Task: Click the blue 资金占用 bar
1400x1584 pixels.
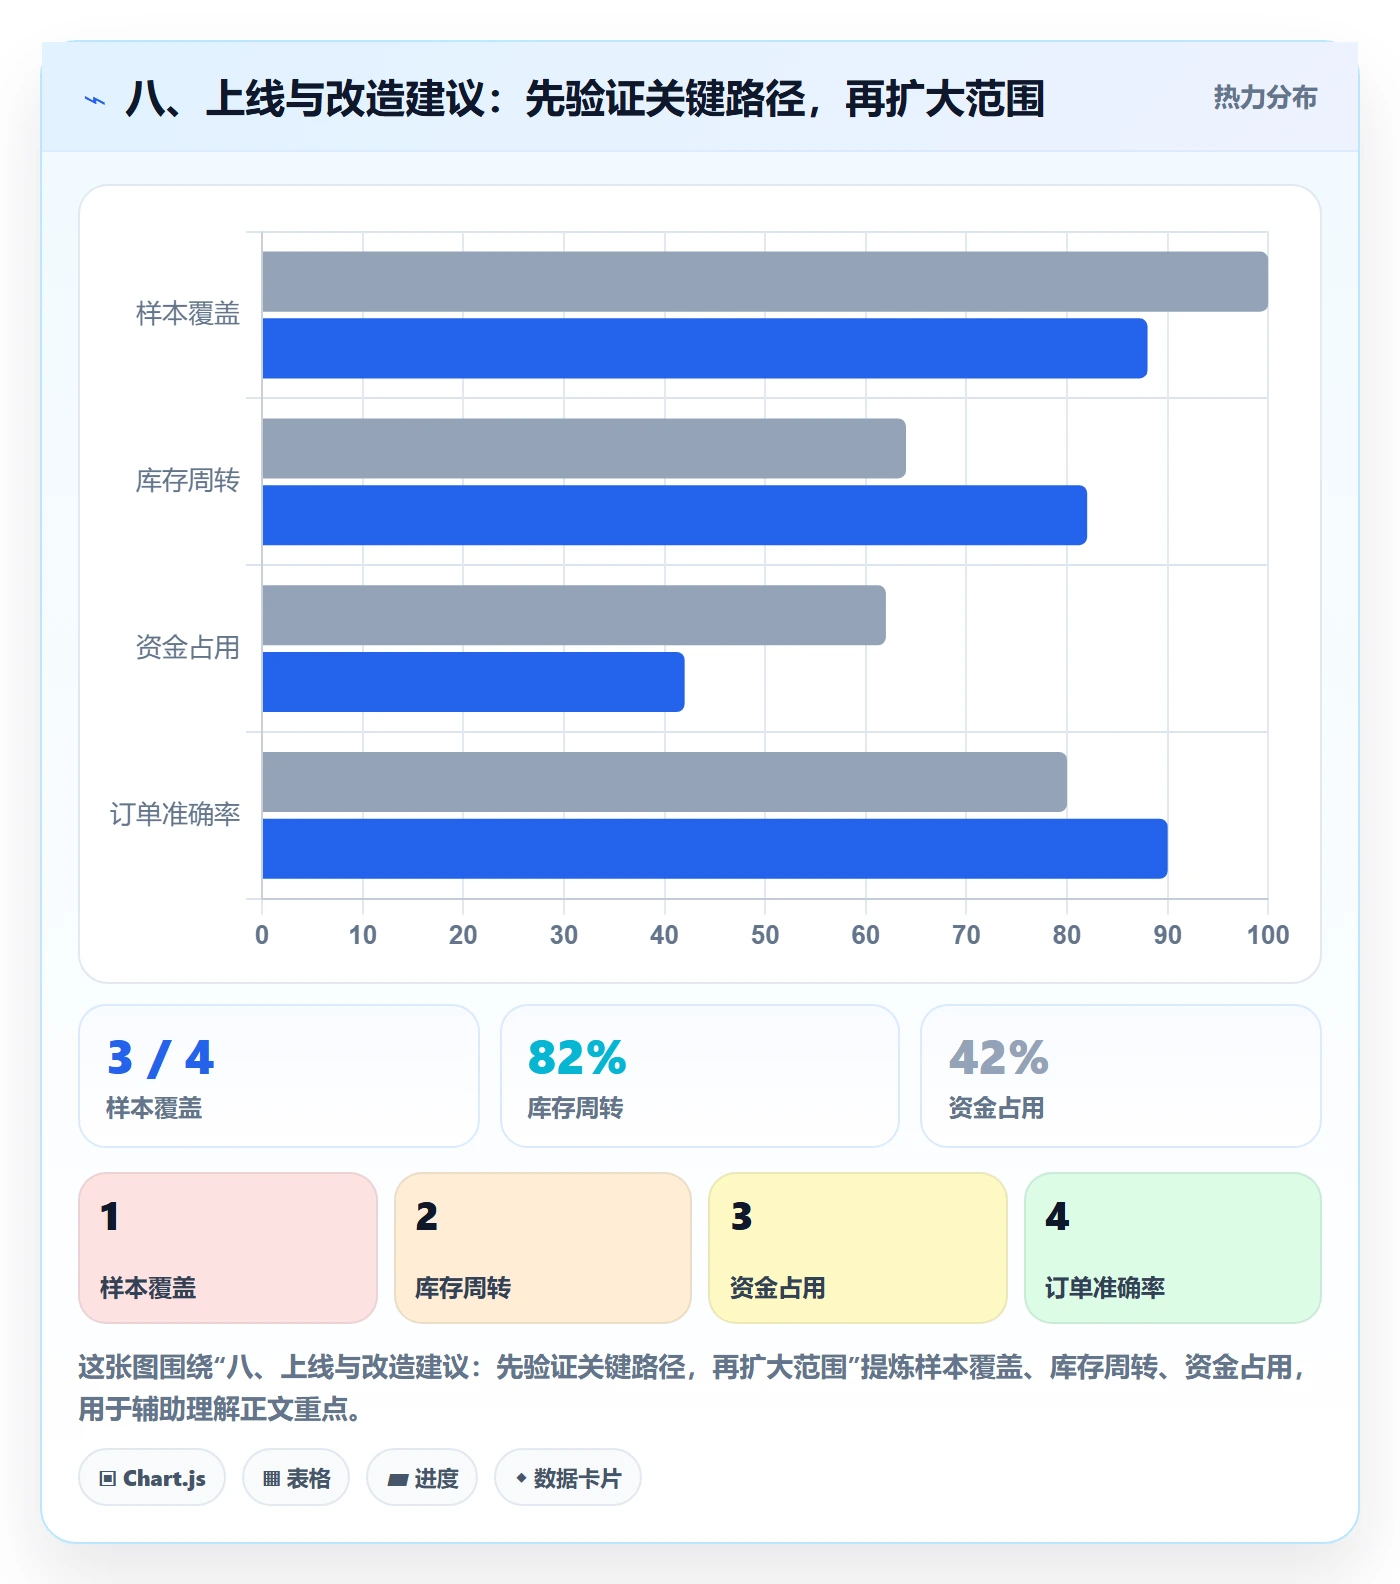Action: coord(473,682)
